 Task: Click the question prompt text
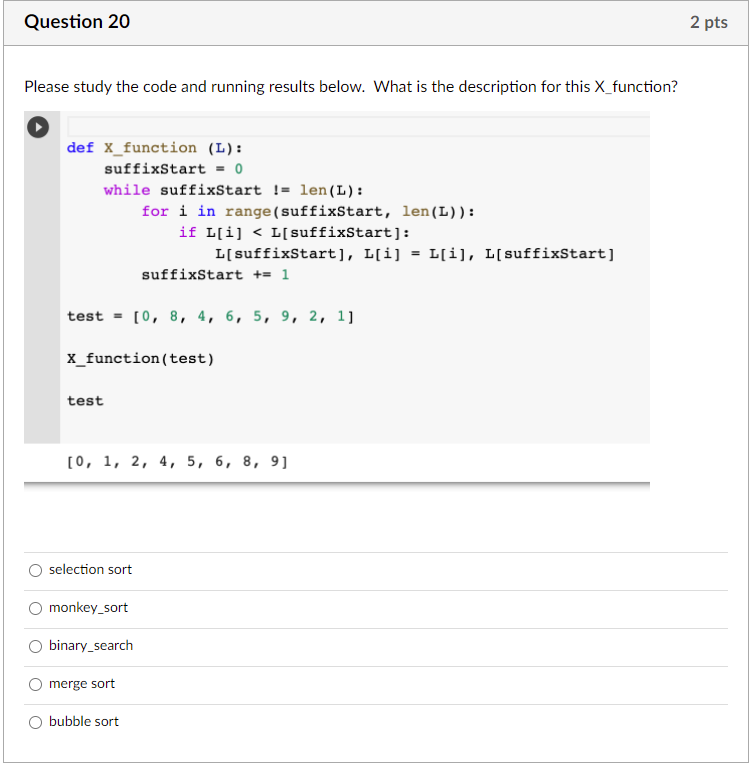point(351,87)
